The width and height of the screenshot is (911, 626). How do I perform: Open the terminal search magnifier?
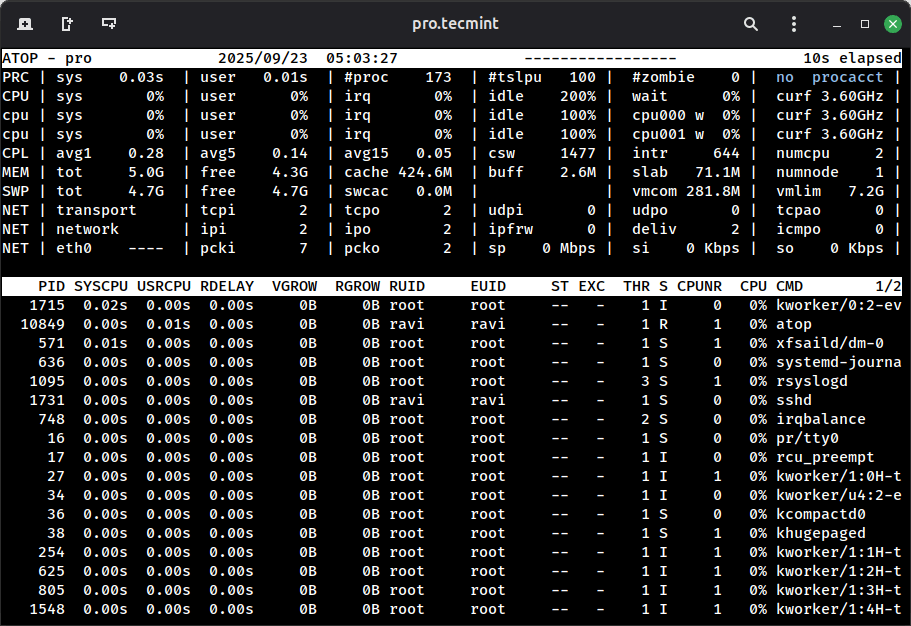click(751, 23)
